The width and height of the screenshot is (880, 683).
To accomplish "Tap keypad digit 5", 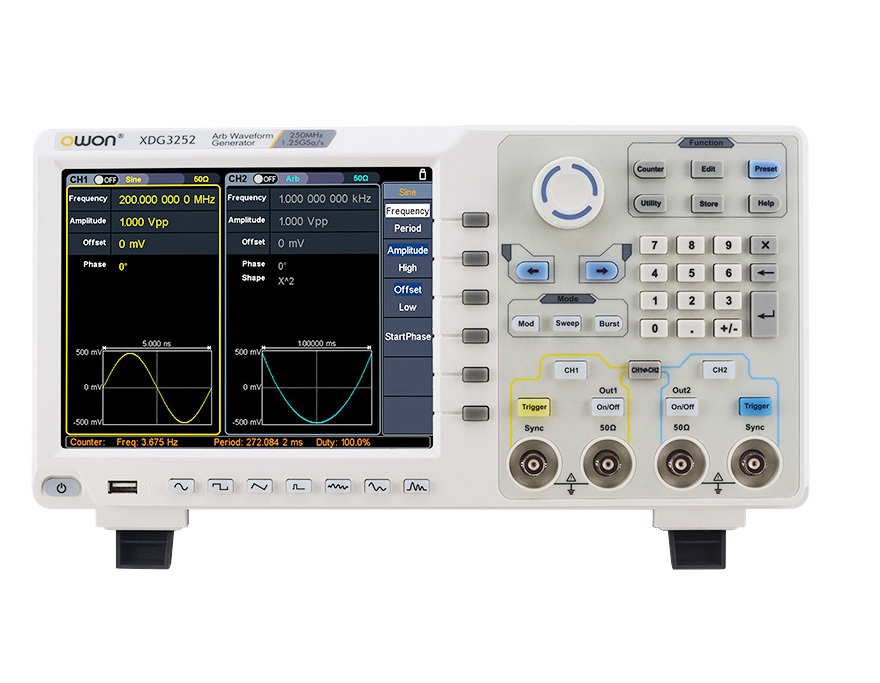I will [691, 273].
